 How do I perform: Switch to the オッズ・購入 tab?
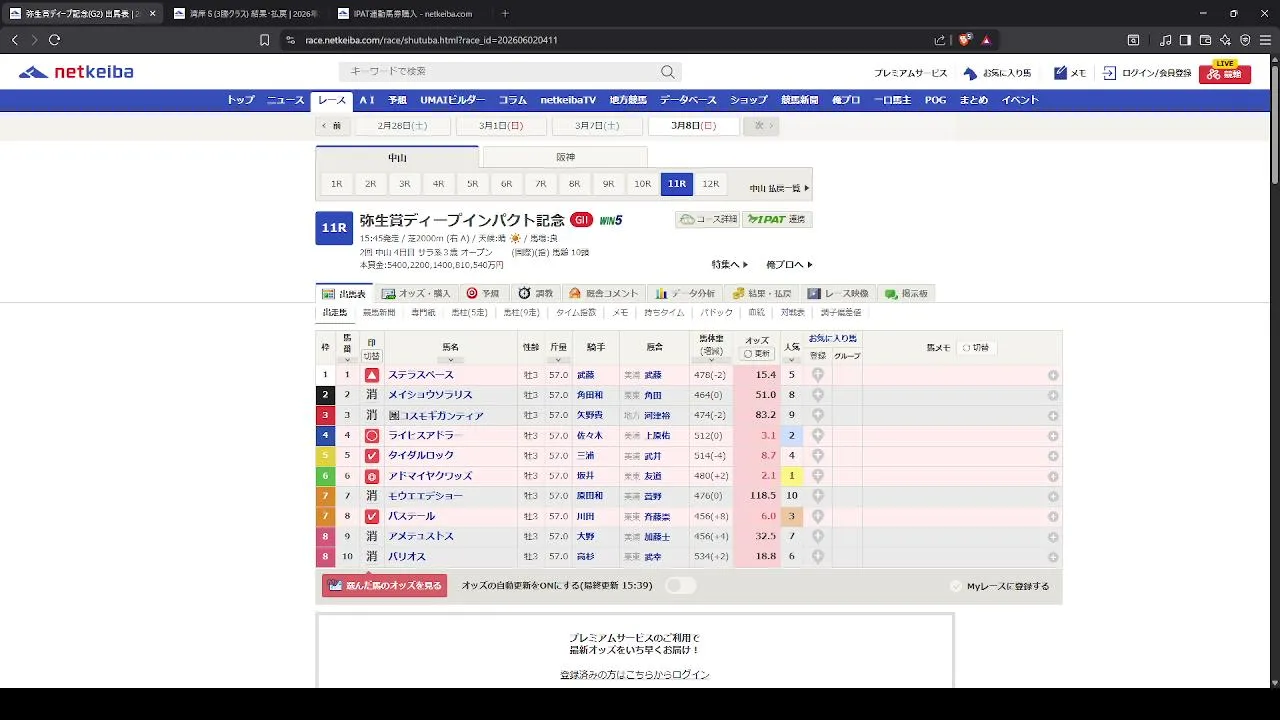pyautogui.click(x=416, y=294)
